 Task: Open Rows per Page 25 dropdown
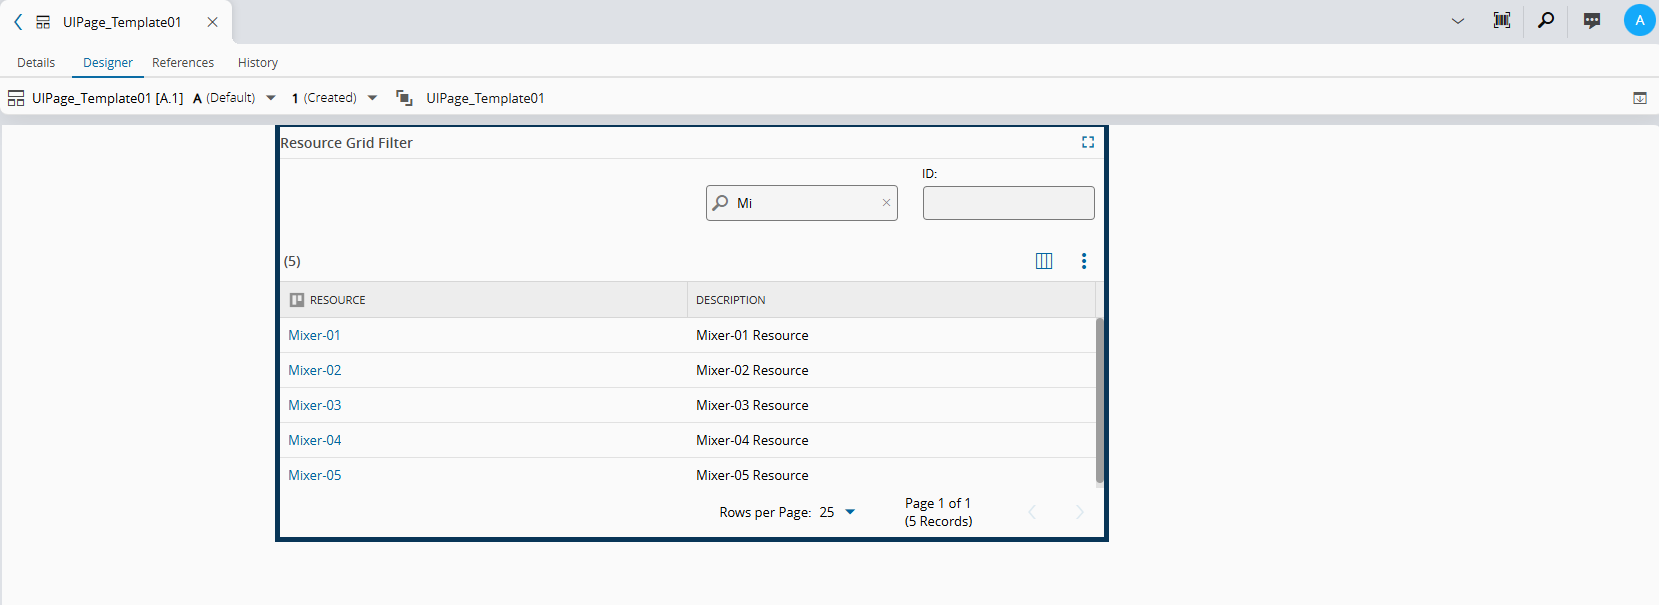click(838, 512)
